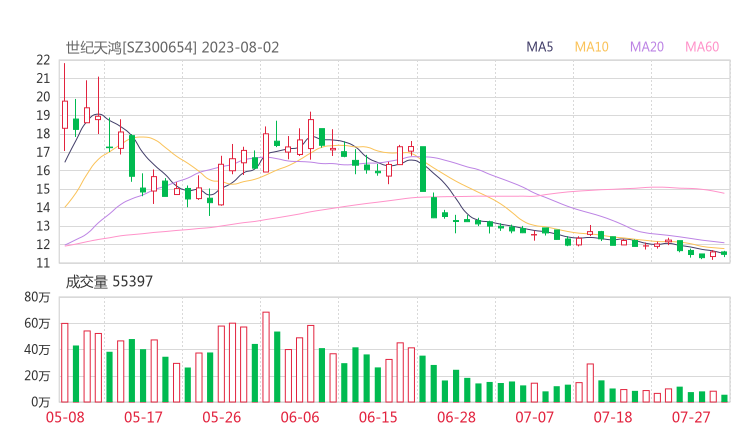Click the 80万 volume axis label

tap(37, 297)
